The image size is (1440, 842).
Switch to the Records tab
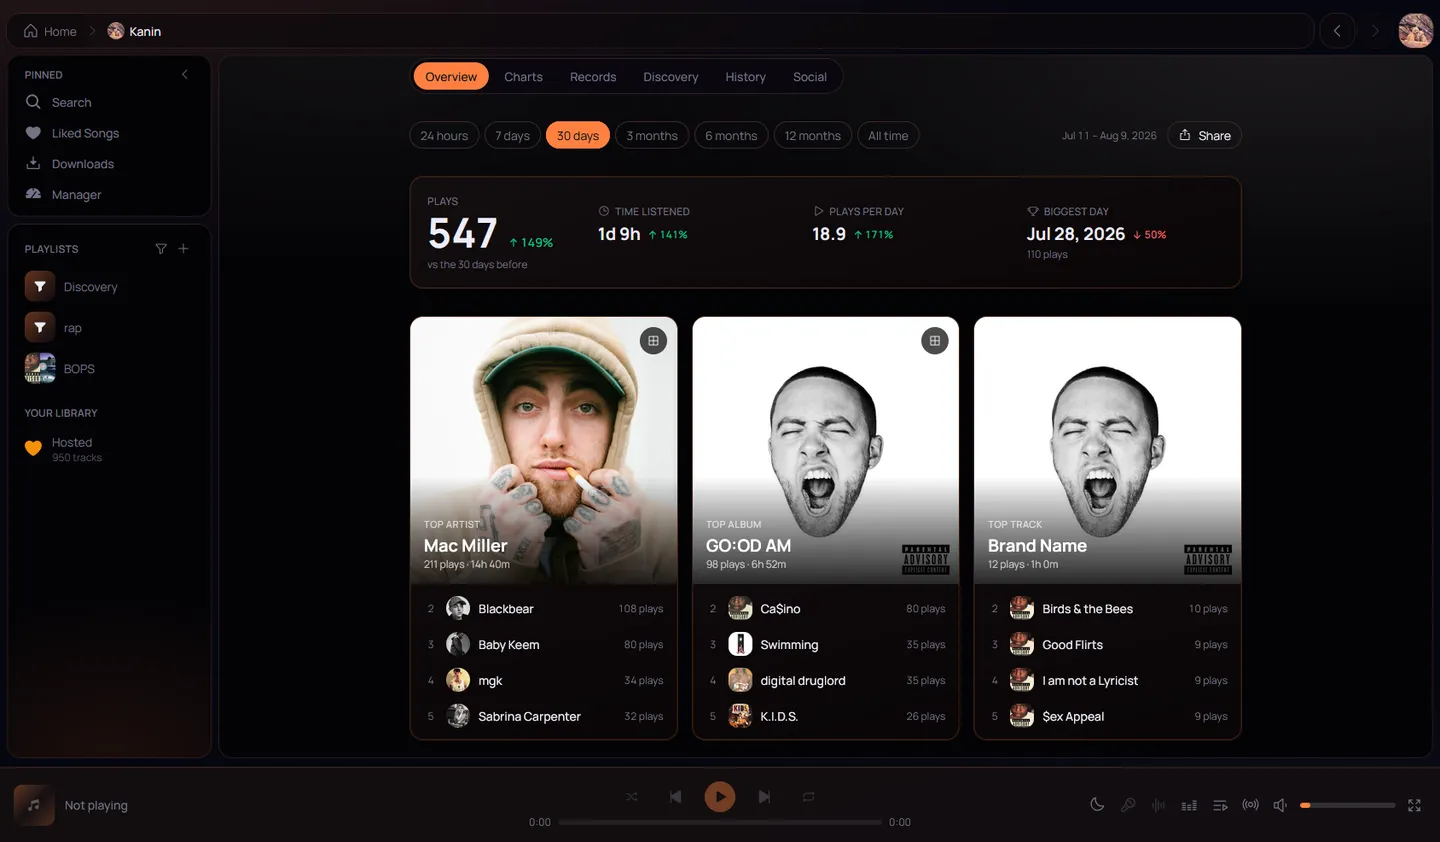[x=593, y=77]
